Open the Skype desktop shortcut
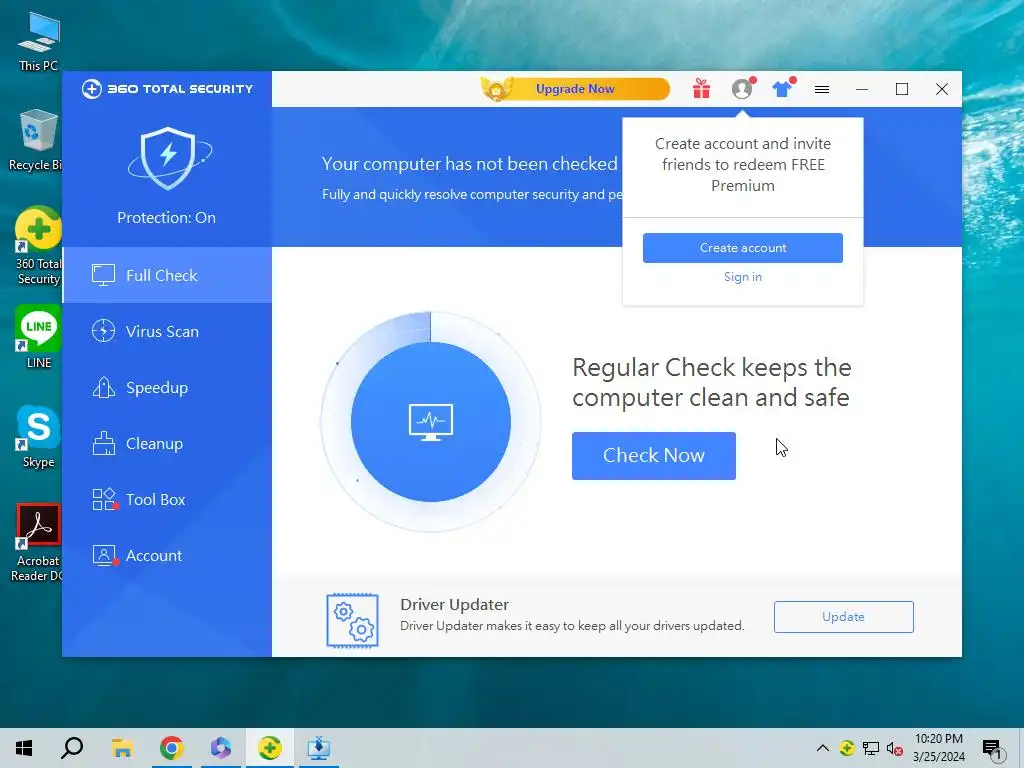The image size is (1024, 768). 39,436
